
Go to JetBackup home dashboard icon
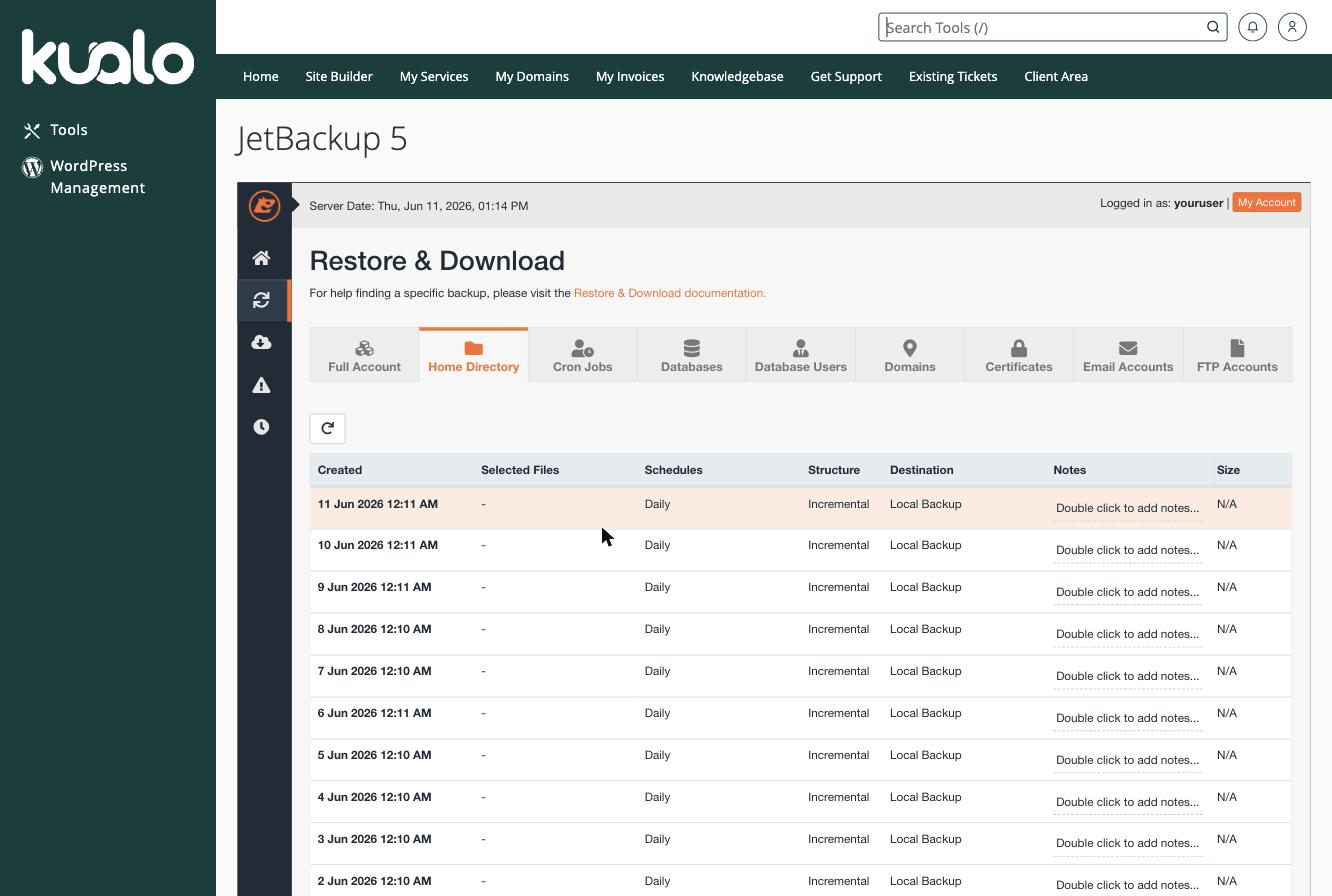point(261,258)
